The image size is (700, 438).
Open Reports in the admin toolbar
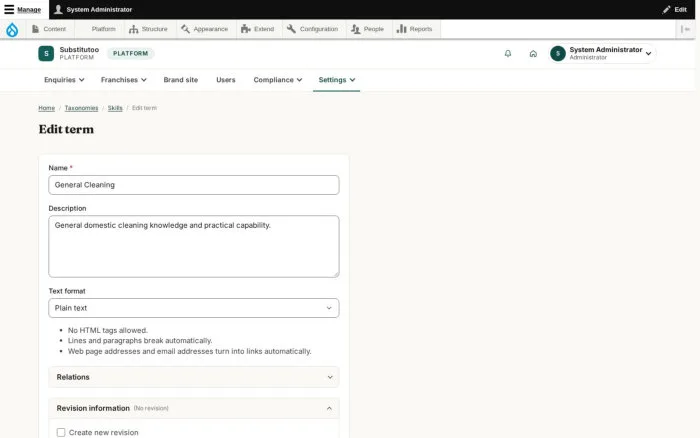pyautogui.click(x=415, y=29)
